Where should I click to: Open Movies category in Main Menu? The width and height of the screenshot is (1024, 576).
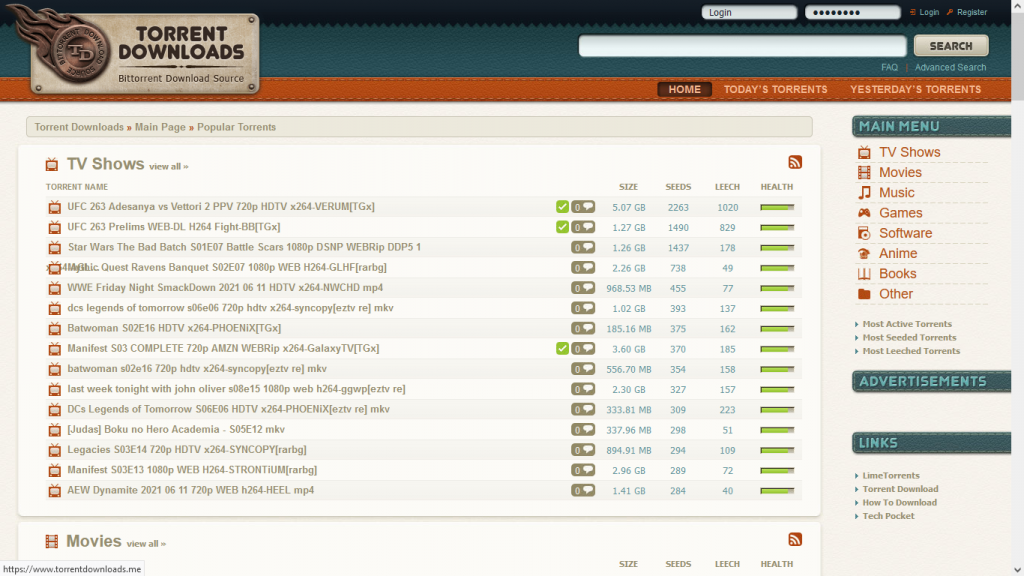[900, 172]
